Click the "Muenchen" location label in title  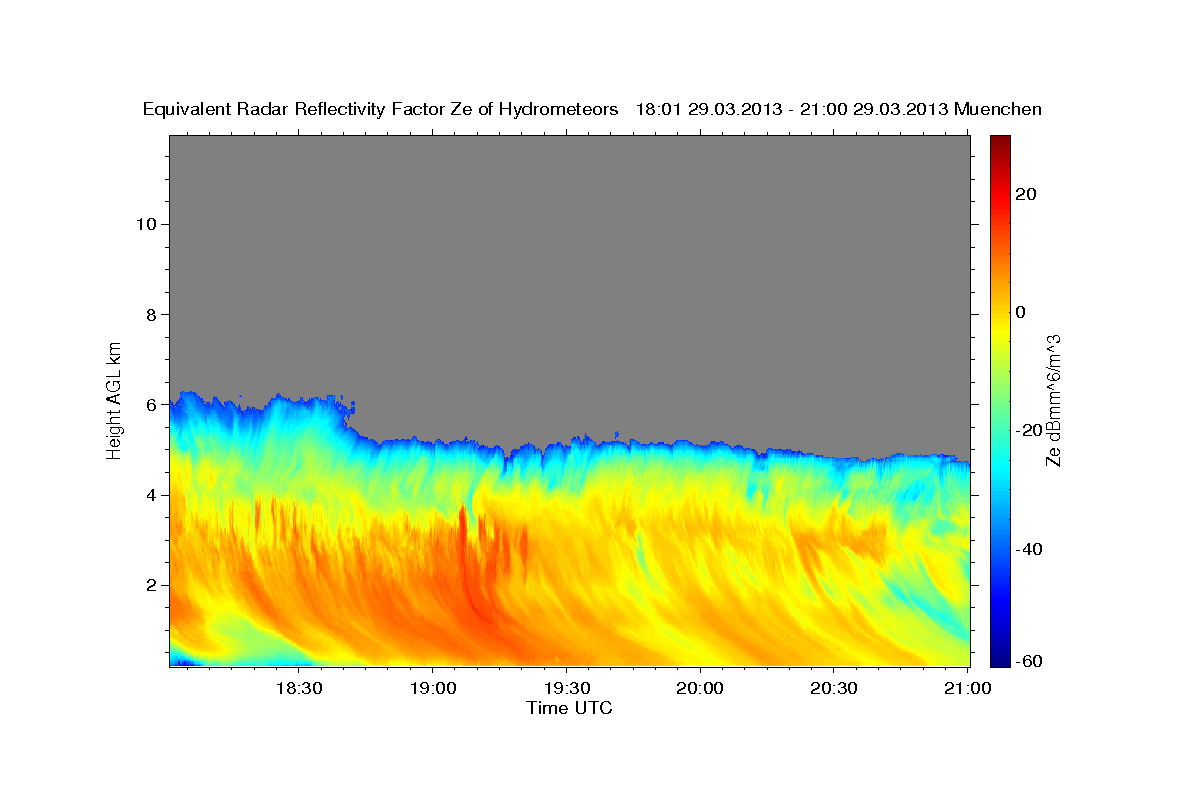(999, 109)
